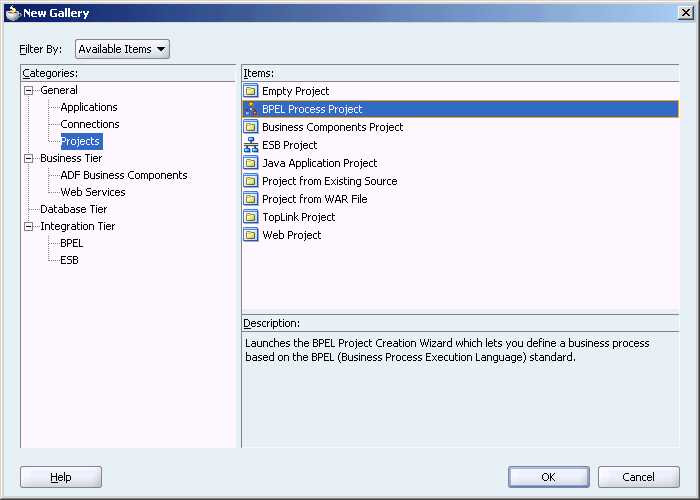The image size is (700, 500).
Task: Collapse the General category node
Action: point(29,91)
